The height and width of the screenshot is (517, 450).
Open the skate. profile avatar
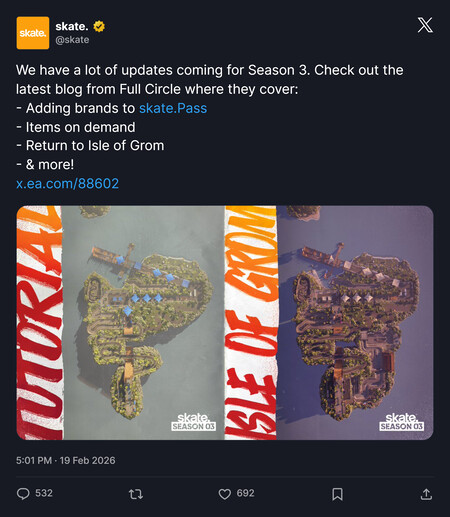pos(33,33)
